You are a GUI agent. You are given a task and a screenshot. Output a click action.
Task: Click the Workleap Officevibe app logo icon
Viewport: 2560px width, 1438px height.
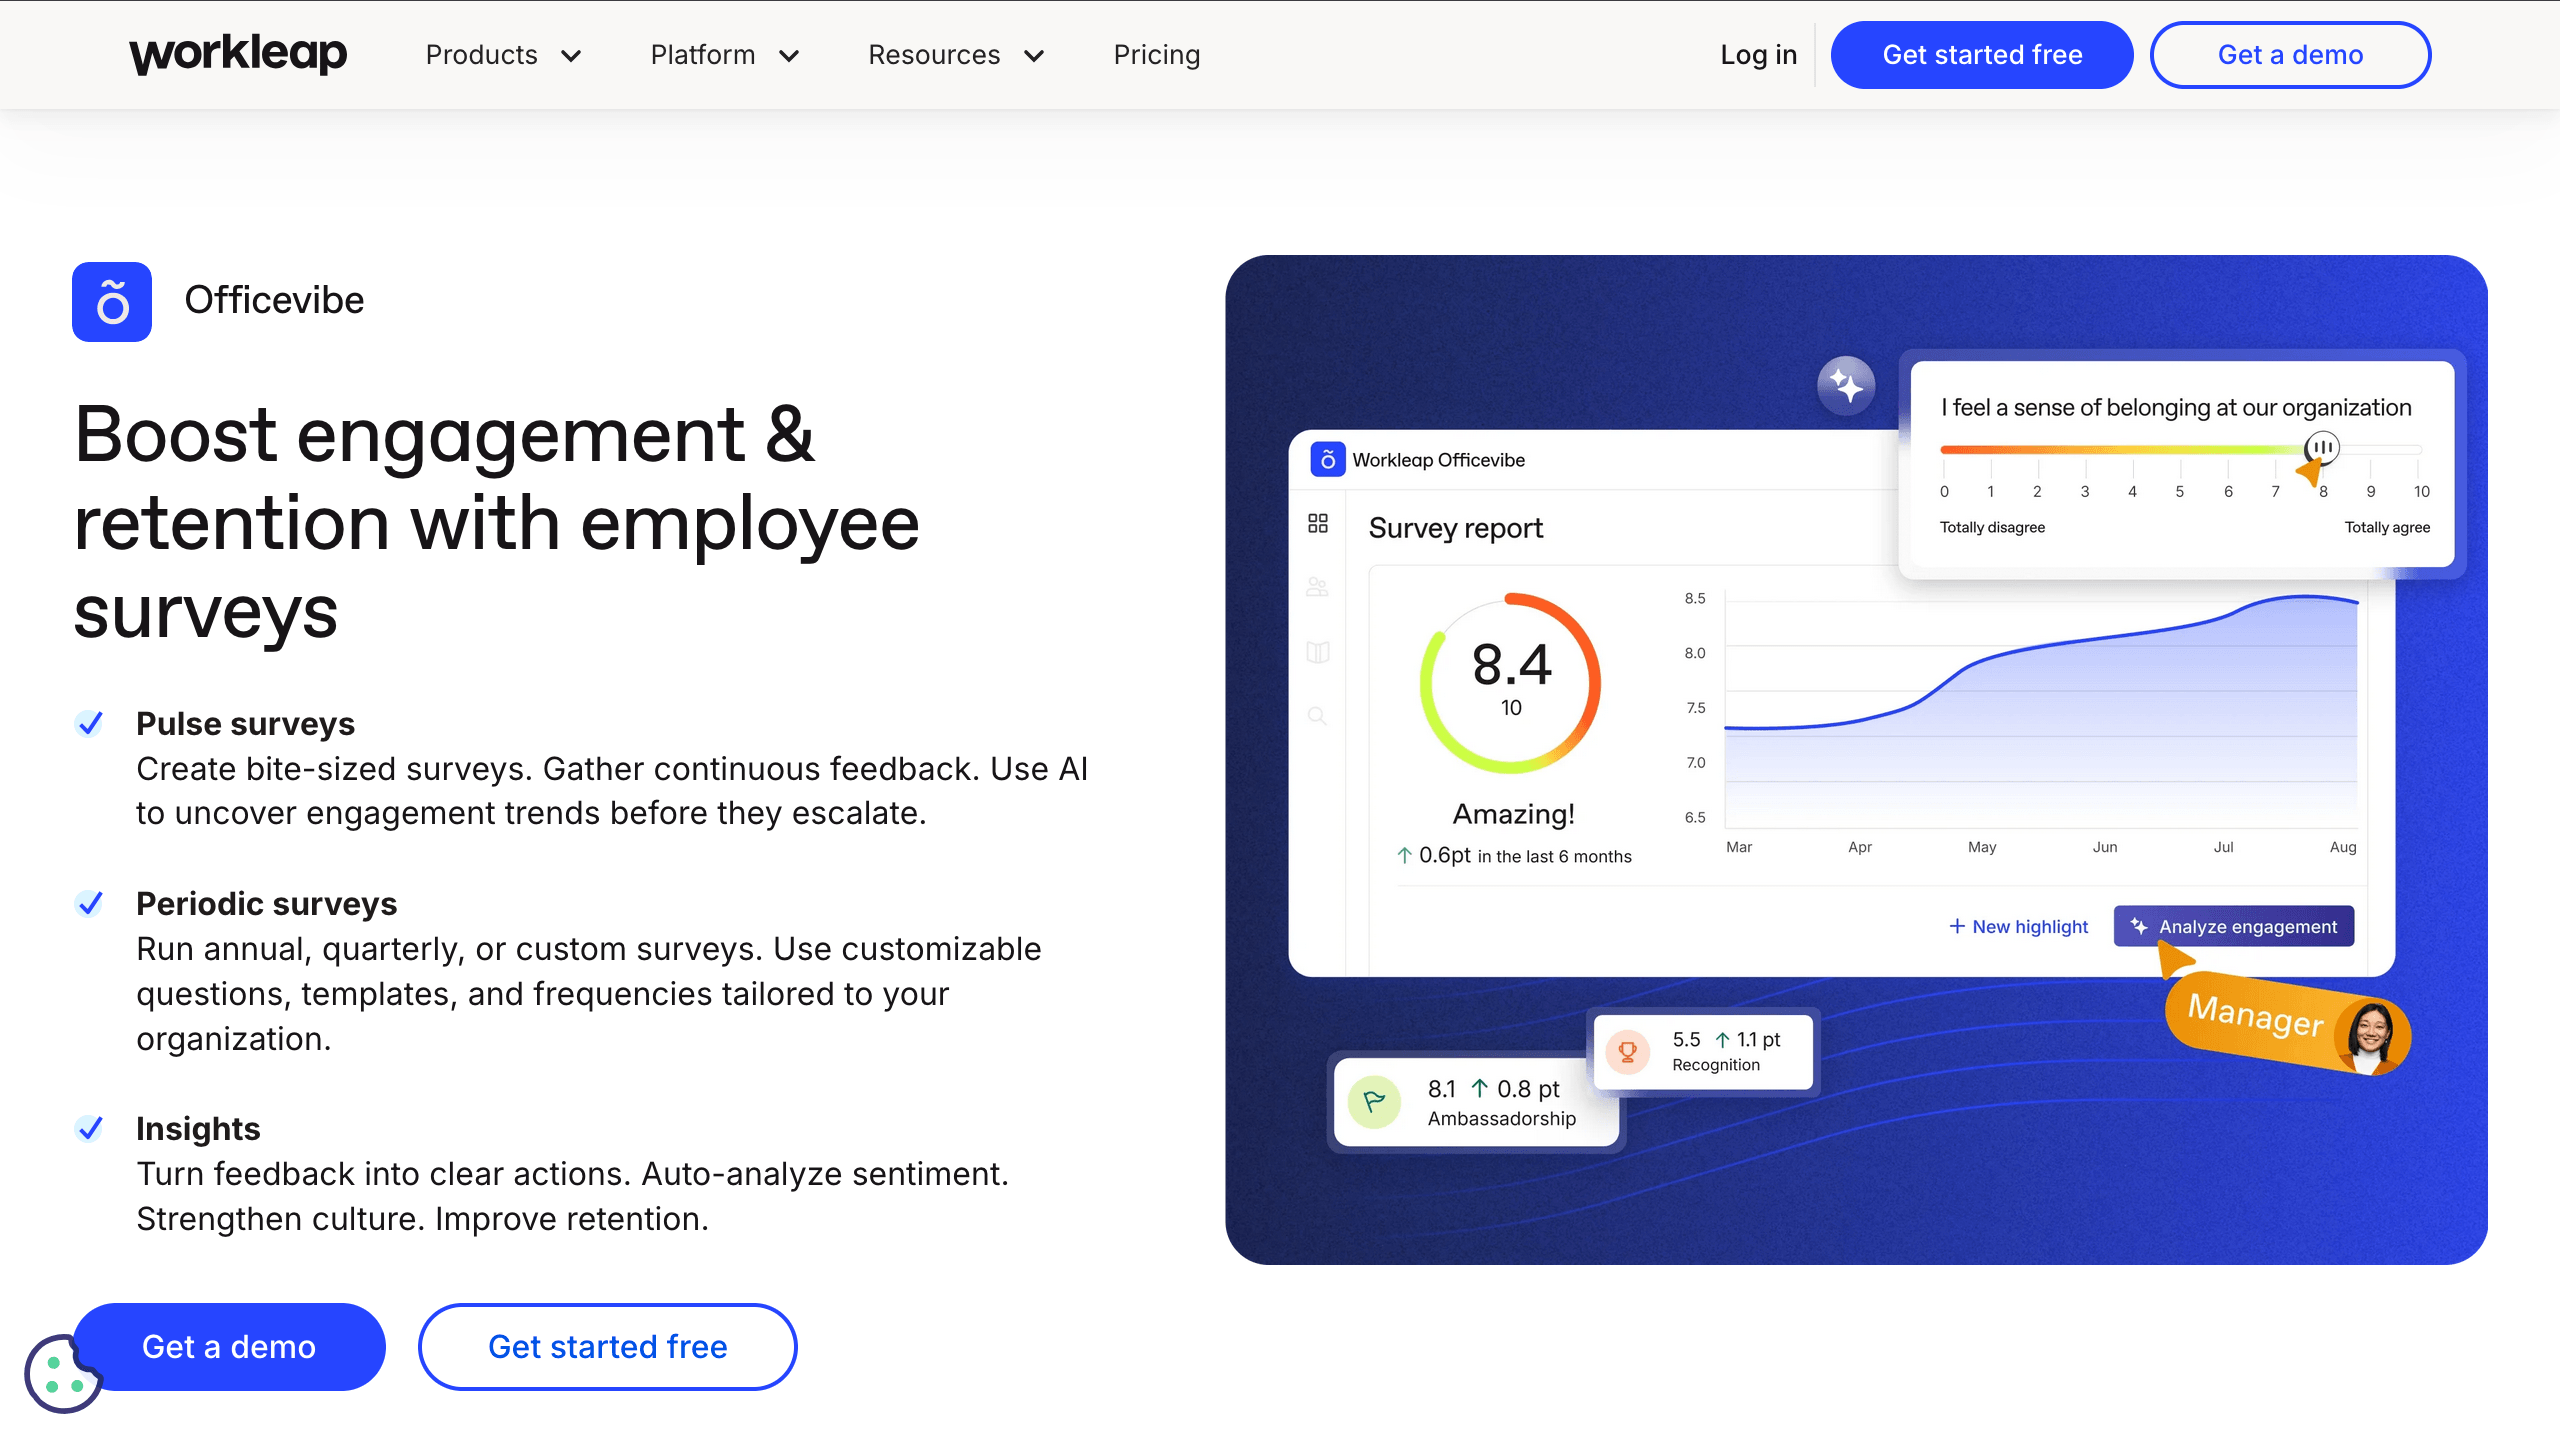1326,459
